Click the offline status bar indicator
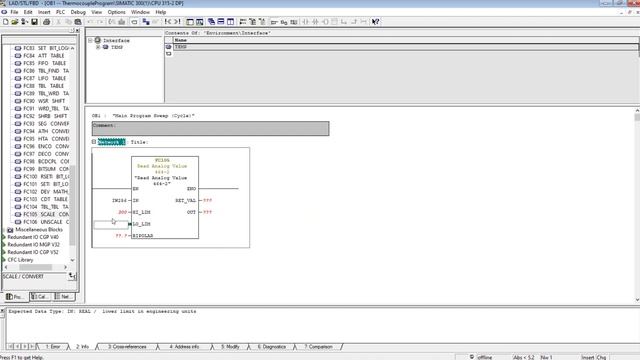Screen dimensions: 640x360 pyautogui.click(x=484, y=357)
